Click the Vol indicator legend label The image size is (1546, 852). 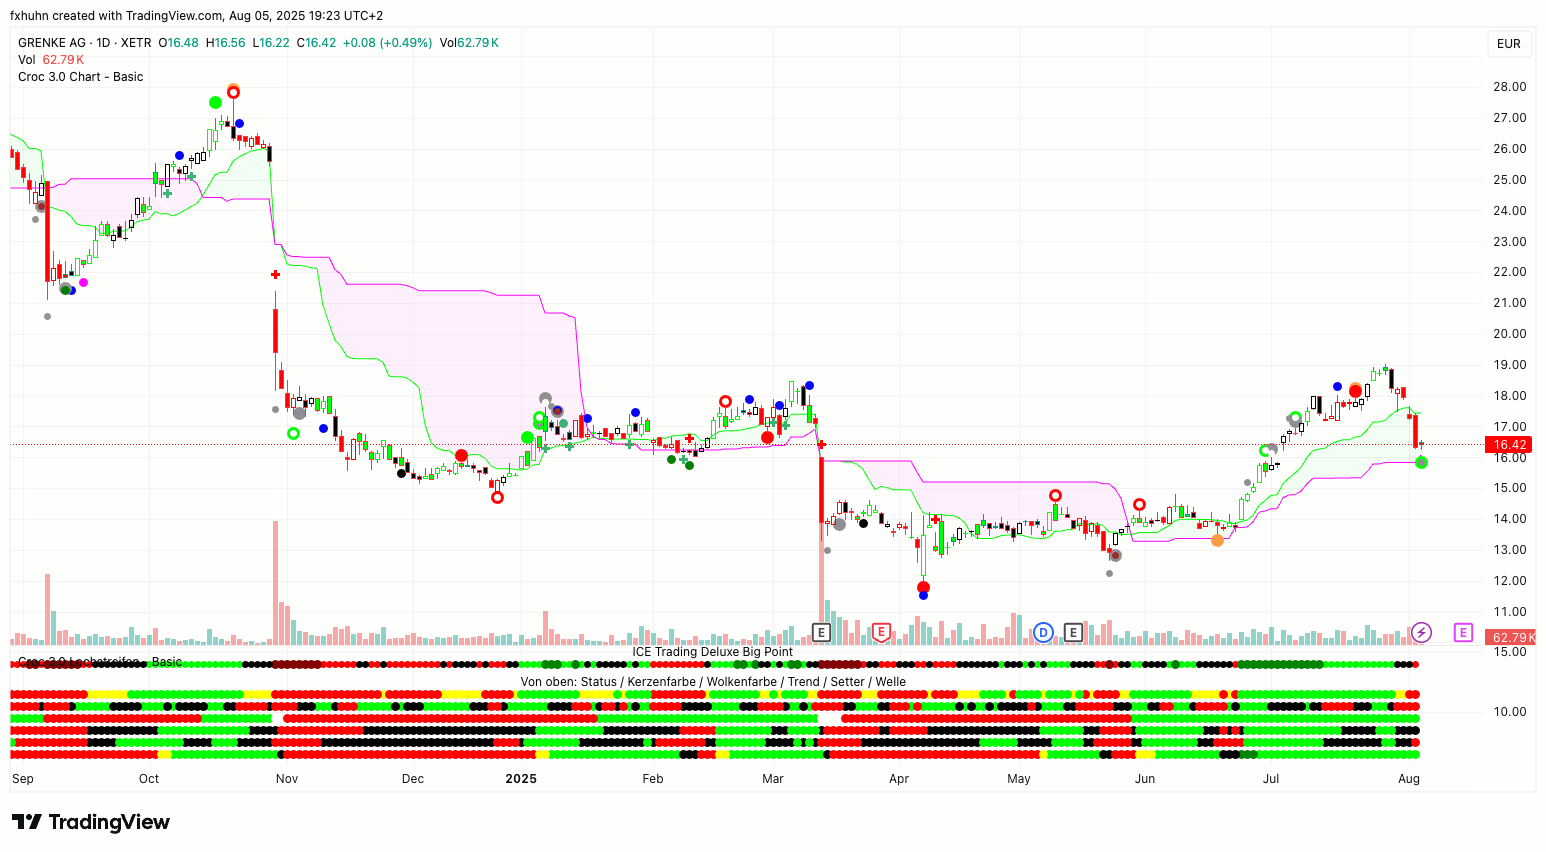[x=27, y=60]
